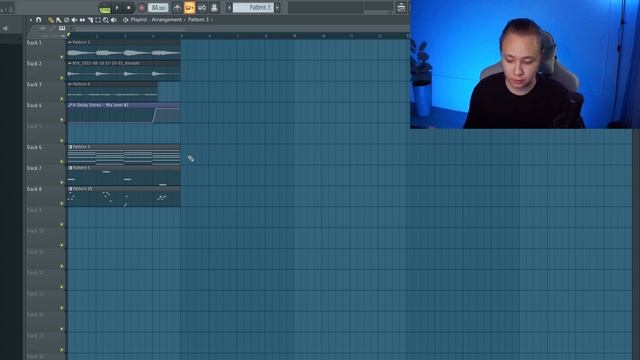Select the Slice tool in playlist toolbar

click(90, 20)
